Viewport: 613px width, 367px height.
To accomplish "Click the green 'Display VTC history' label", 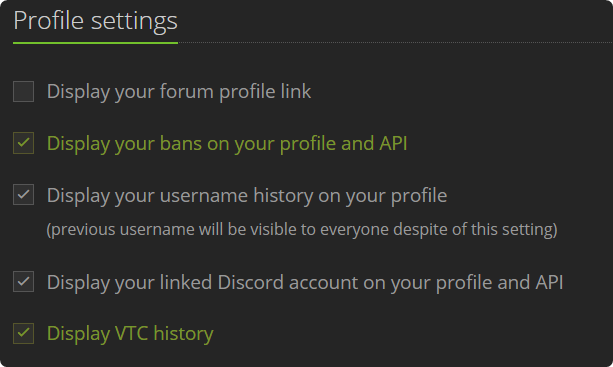I will 130,334.
